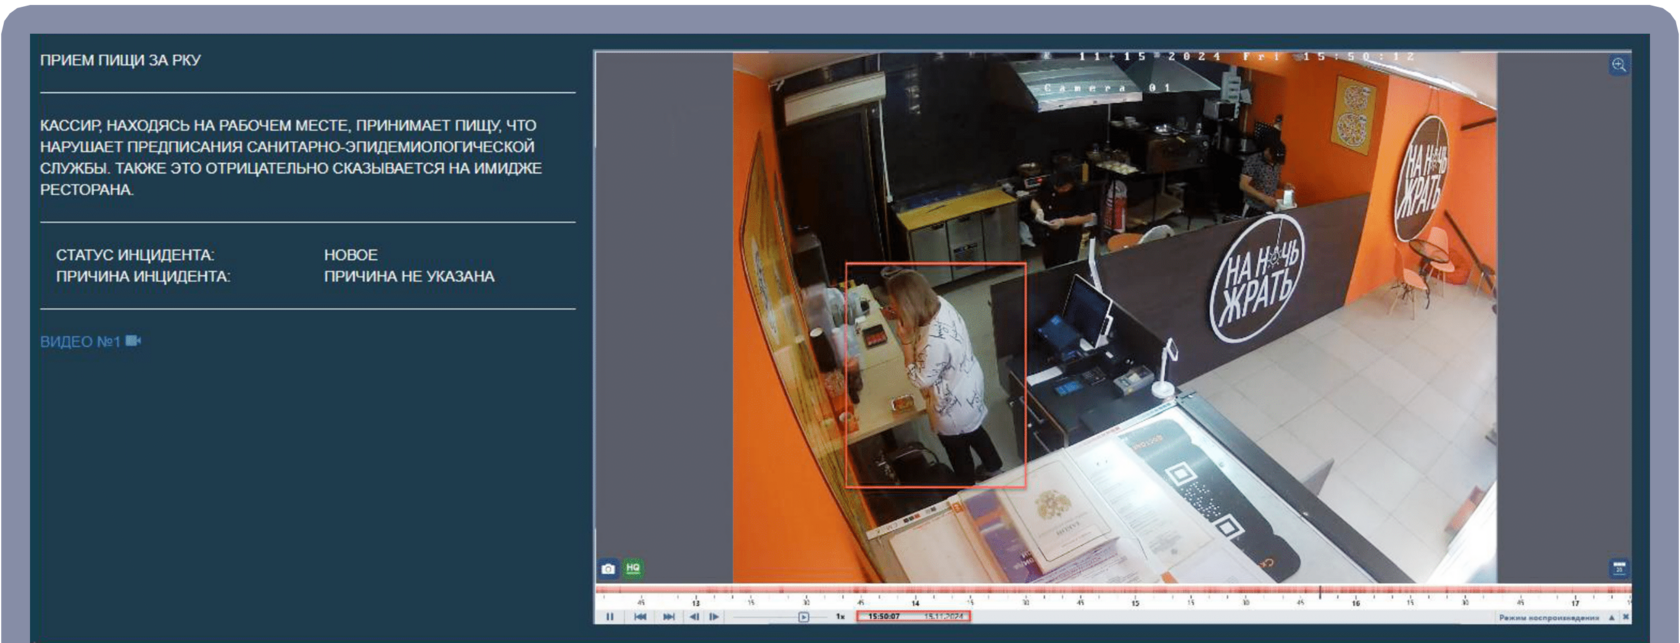The width and height of the screenshot is (1680, 643).
Task: Select the НОВОЕ incident status value
Action: (351, 255)
